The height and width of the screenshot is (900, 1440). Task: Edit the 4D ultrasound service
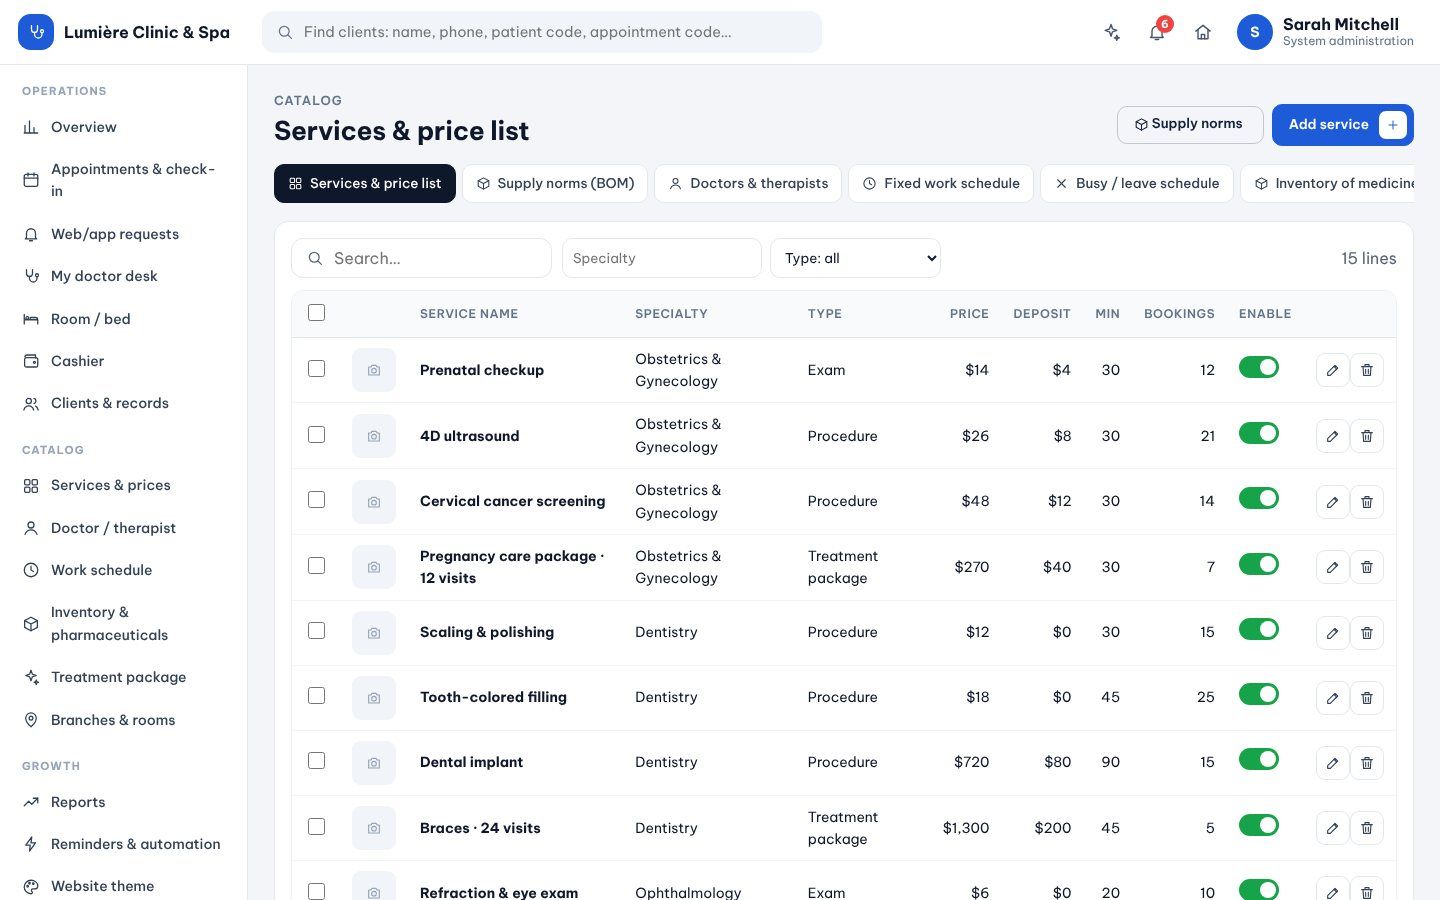[1332, 436]
